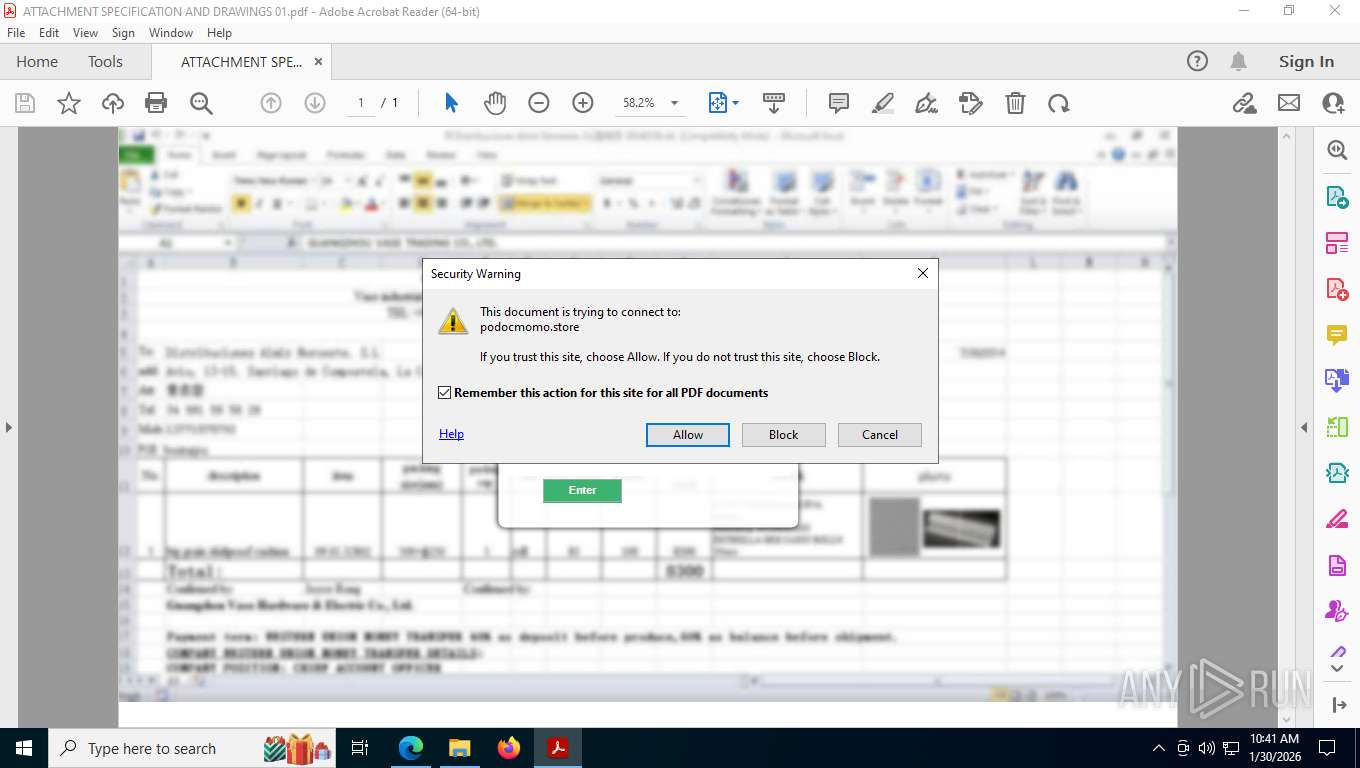Click Cancel in the Security Warning

(880, 435)
